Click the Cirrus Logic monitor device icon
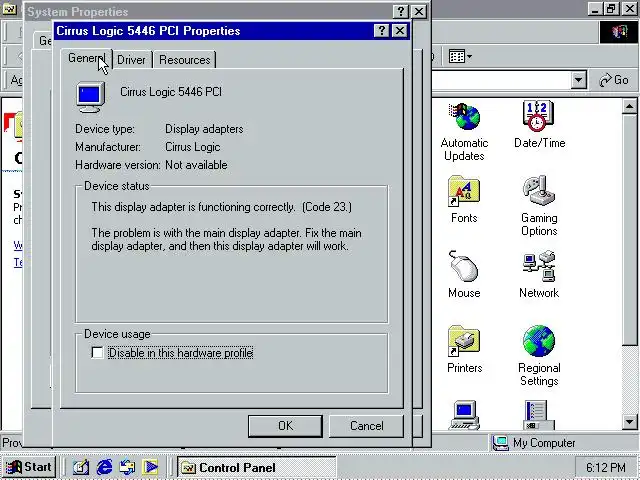The image size is (640, 480). [x=90, y=97]
